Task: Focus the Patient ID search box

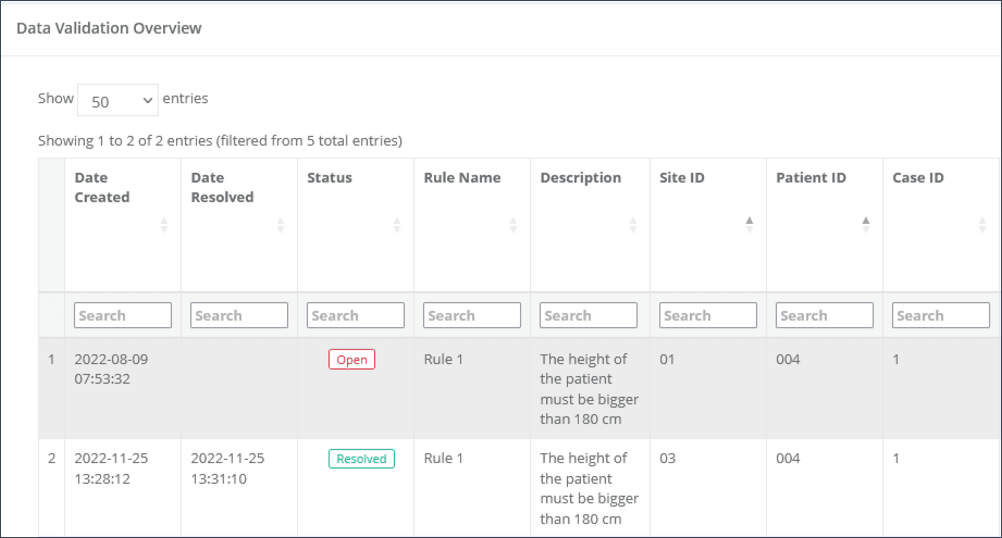Action: pyautogui.click(x=824, y=315)
